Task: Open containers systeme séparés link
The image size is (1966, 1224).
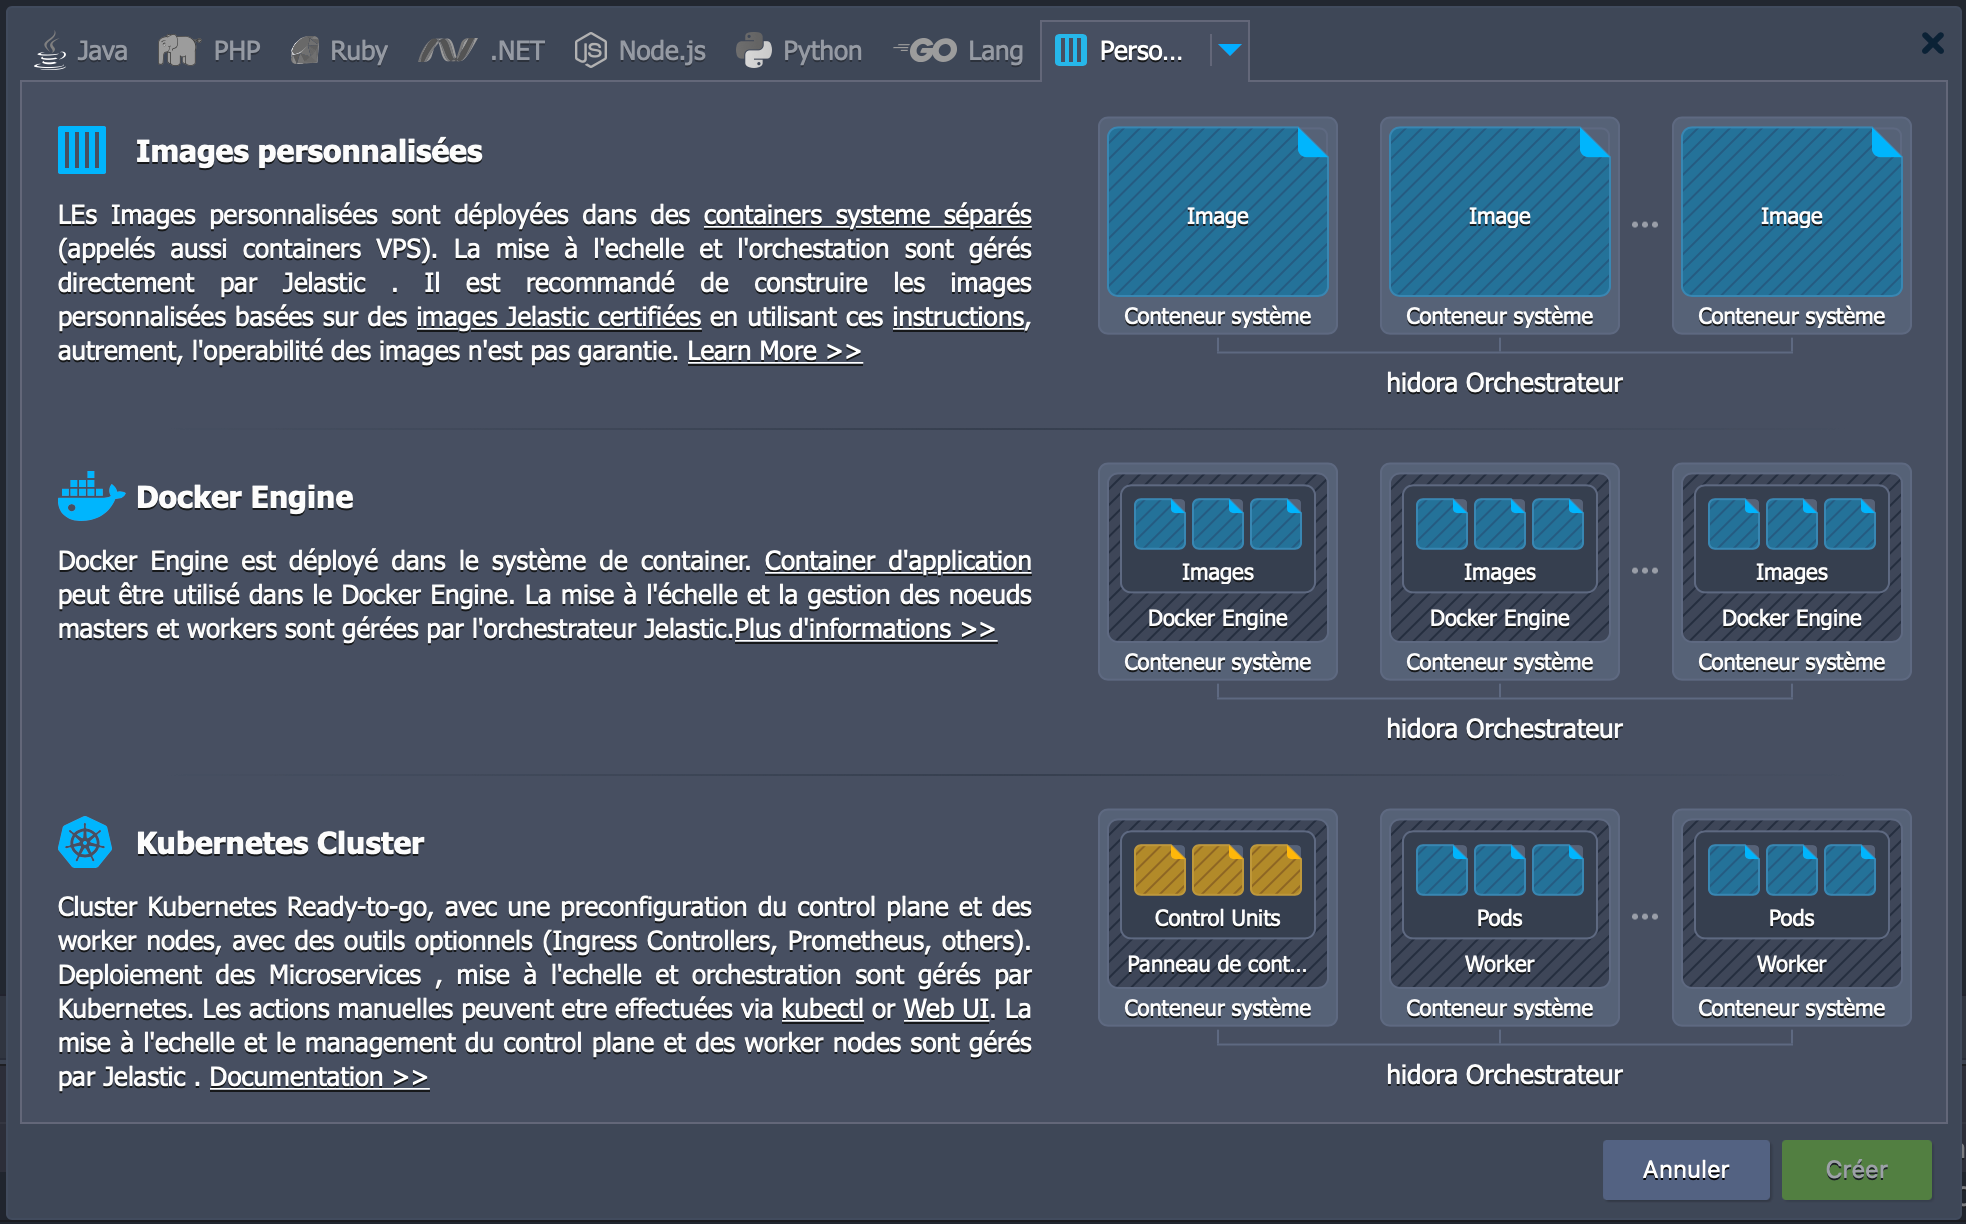Action: point(867,215)
